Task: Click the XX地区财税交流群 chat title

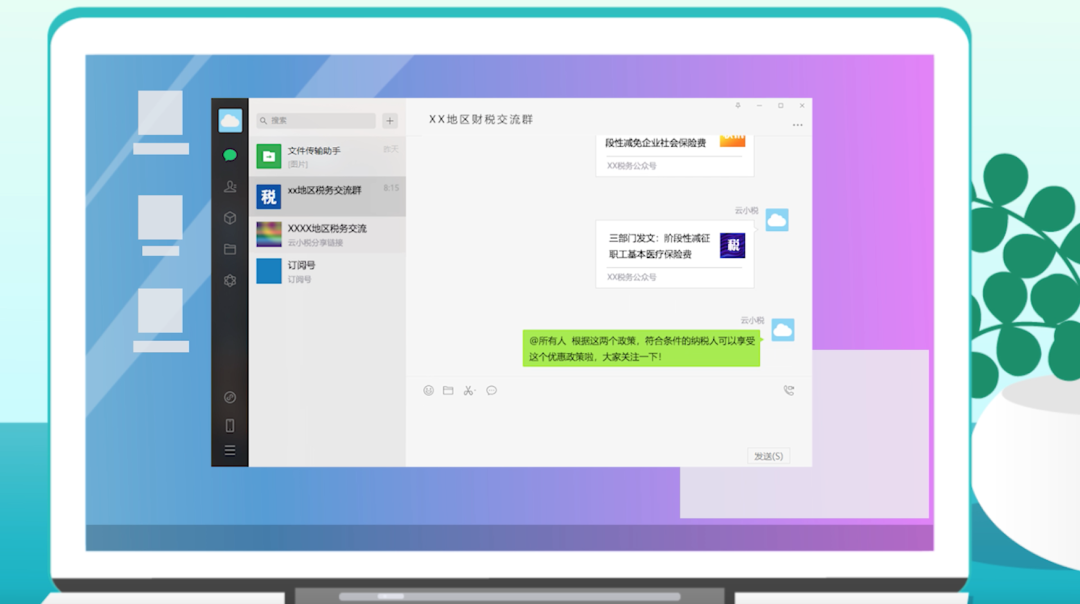Action: [481, 120]
